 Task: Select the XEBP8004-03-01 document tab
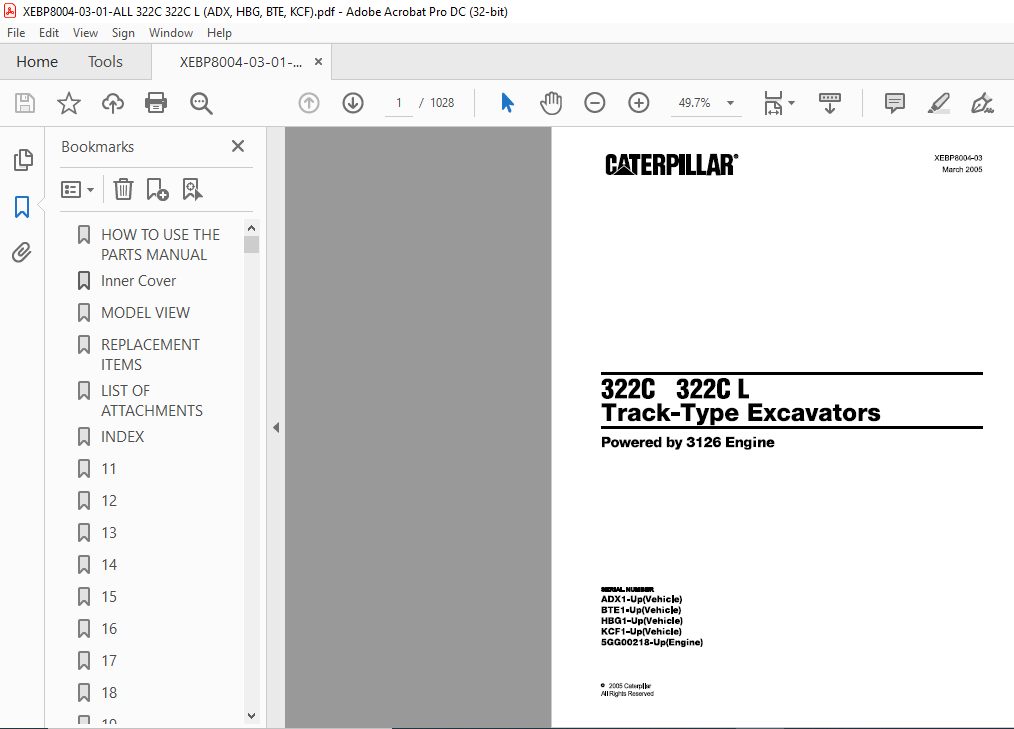(x=241, y=62)
